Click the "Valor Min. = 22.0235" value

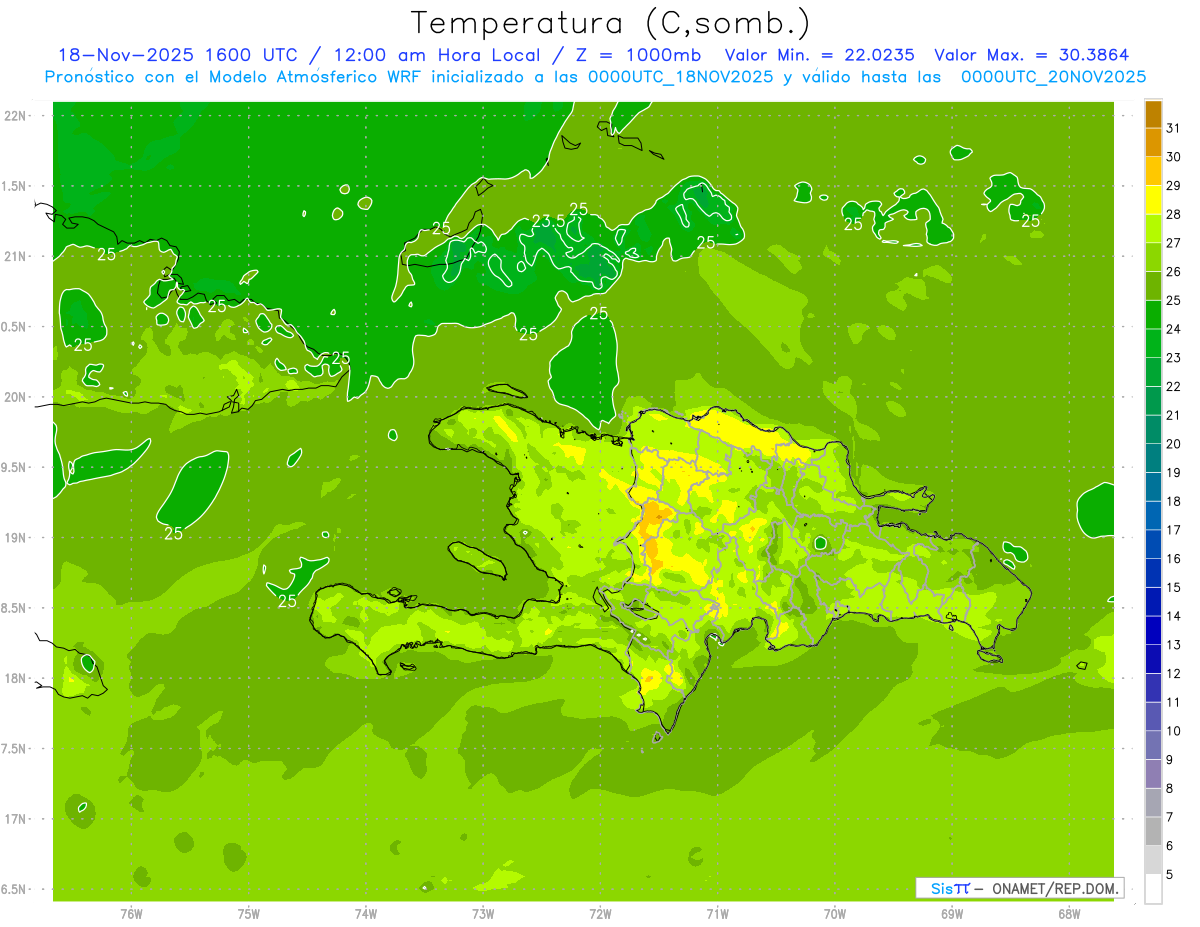pyautogui.click(x=820, y=55)
